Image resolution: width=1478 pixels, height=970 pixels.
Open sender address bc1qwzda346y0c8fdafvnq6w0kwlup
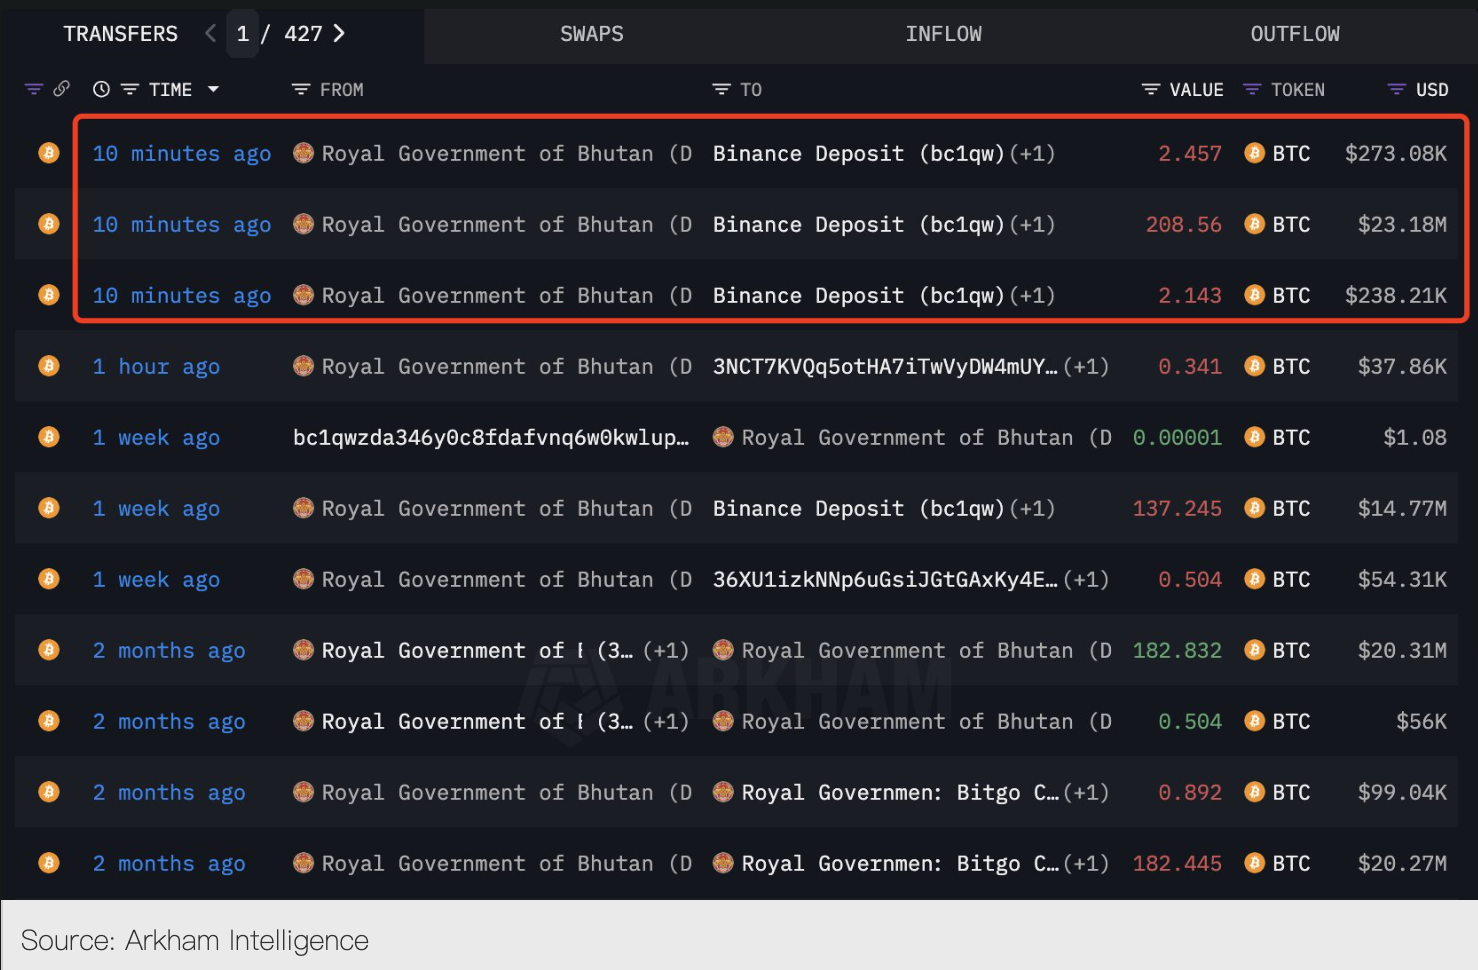(490, 438)
